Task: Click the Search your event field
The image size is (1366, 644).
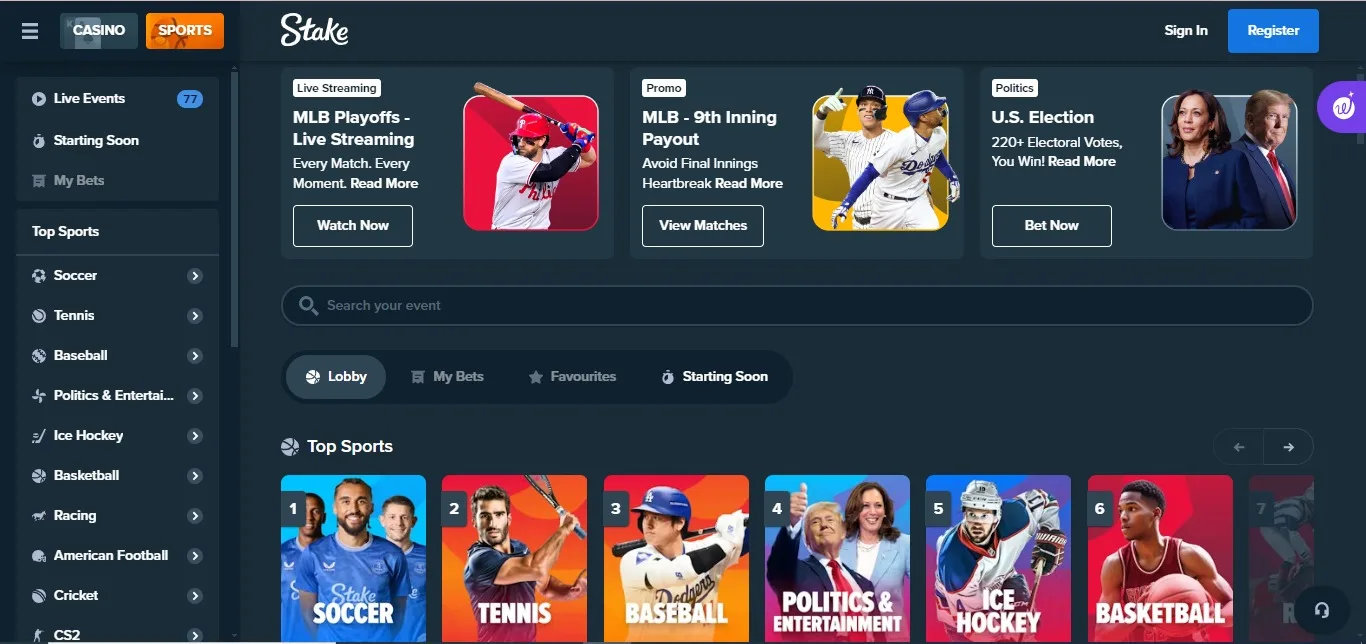Action: tap(797, 305)
